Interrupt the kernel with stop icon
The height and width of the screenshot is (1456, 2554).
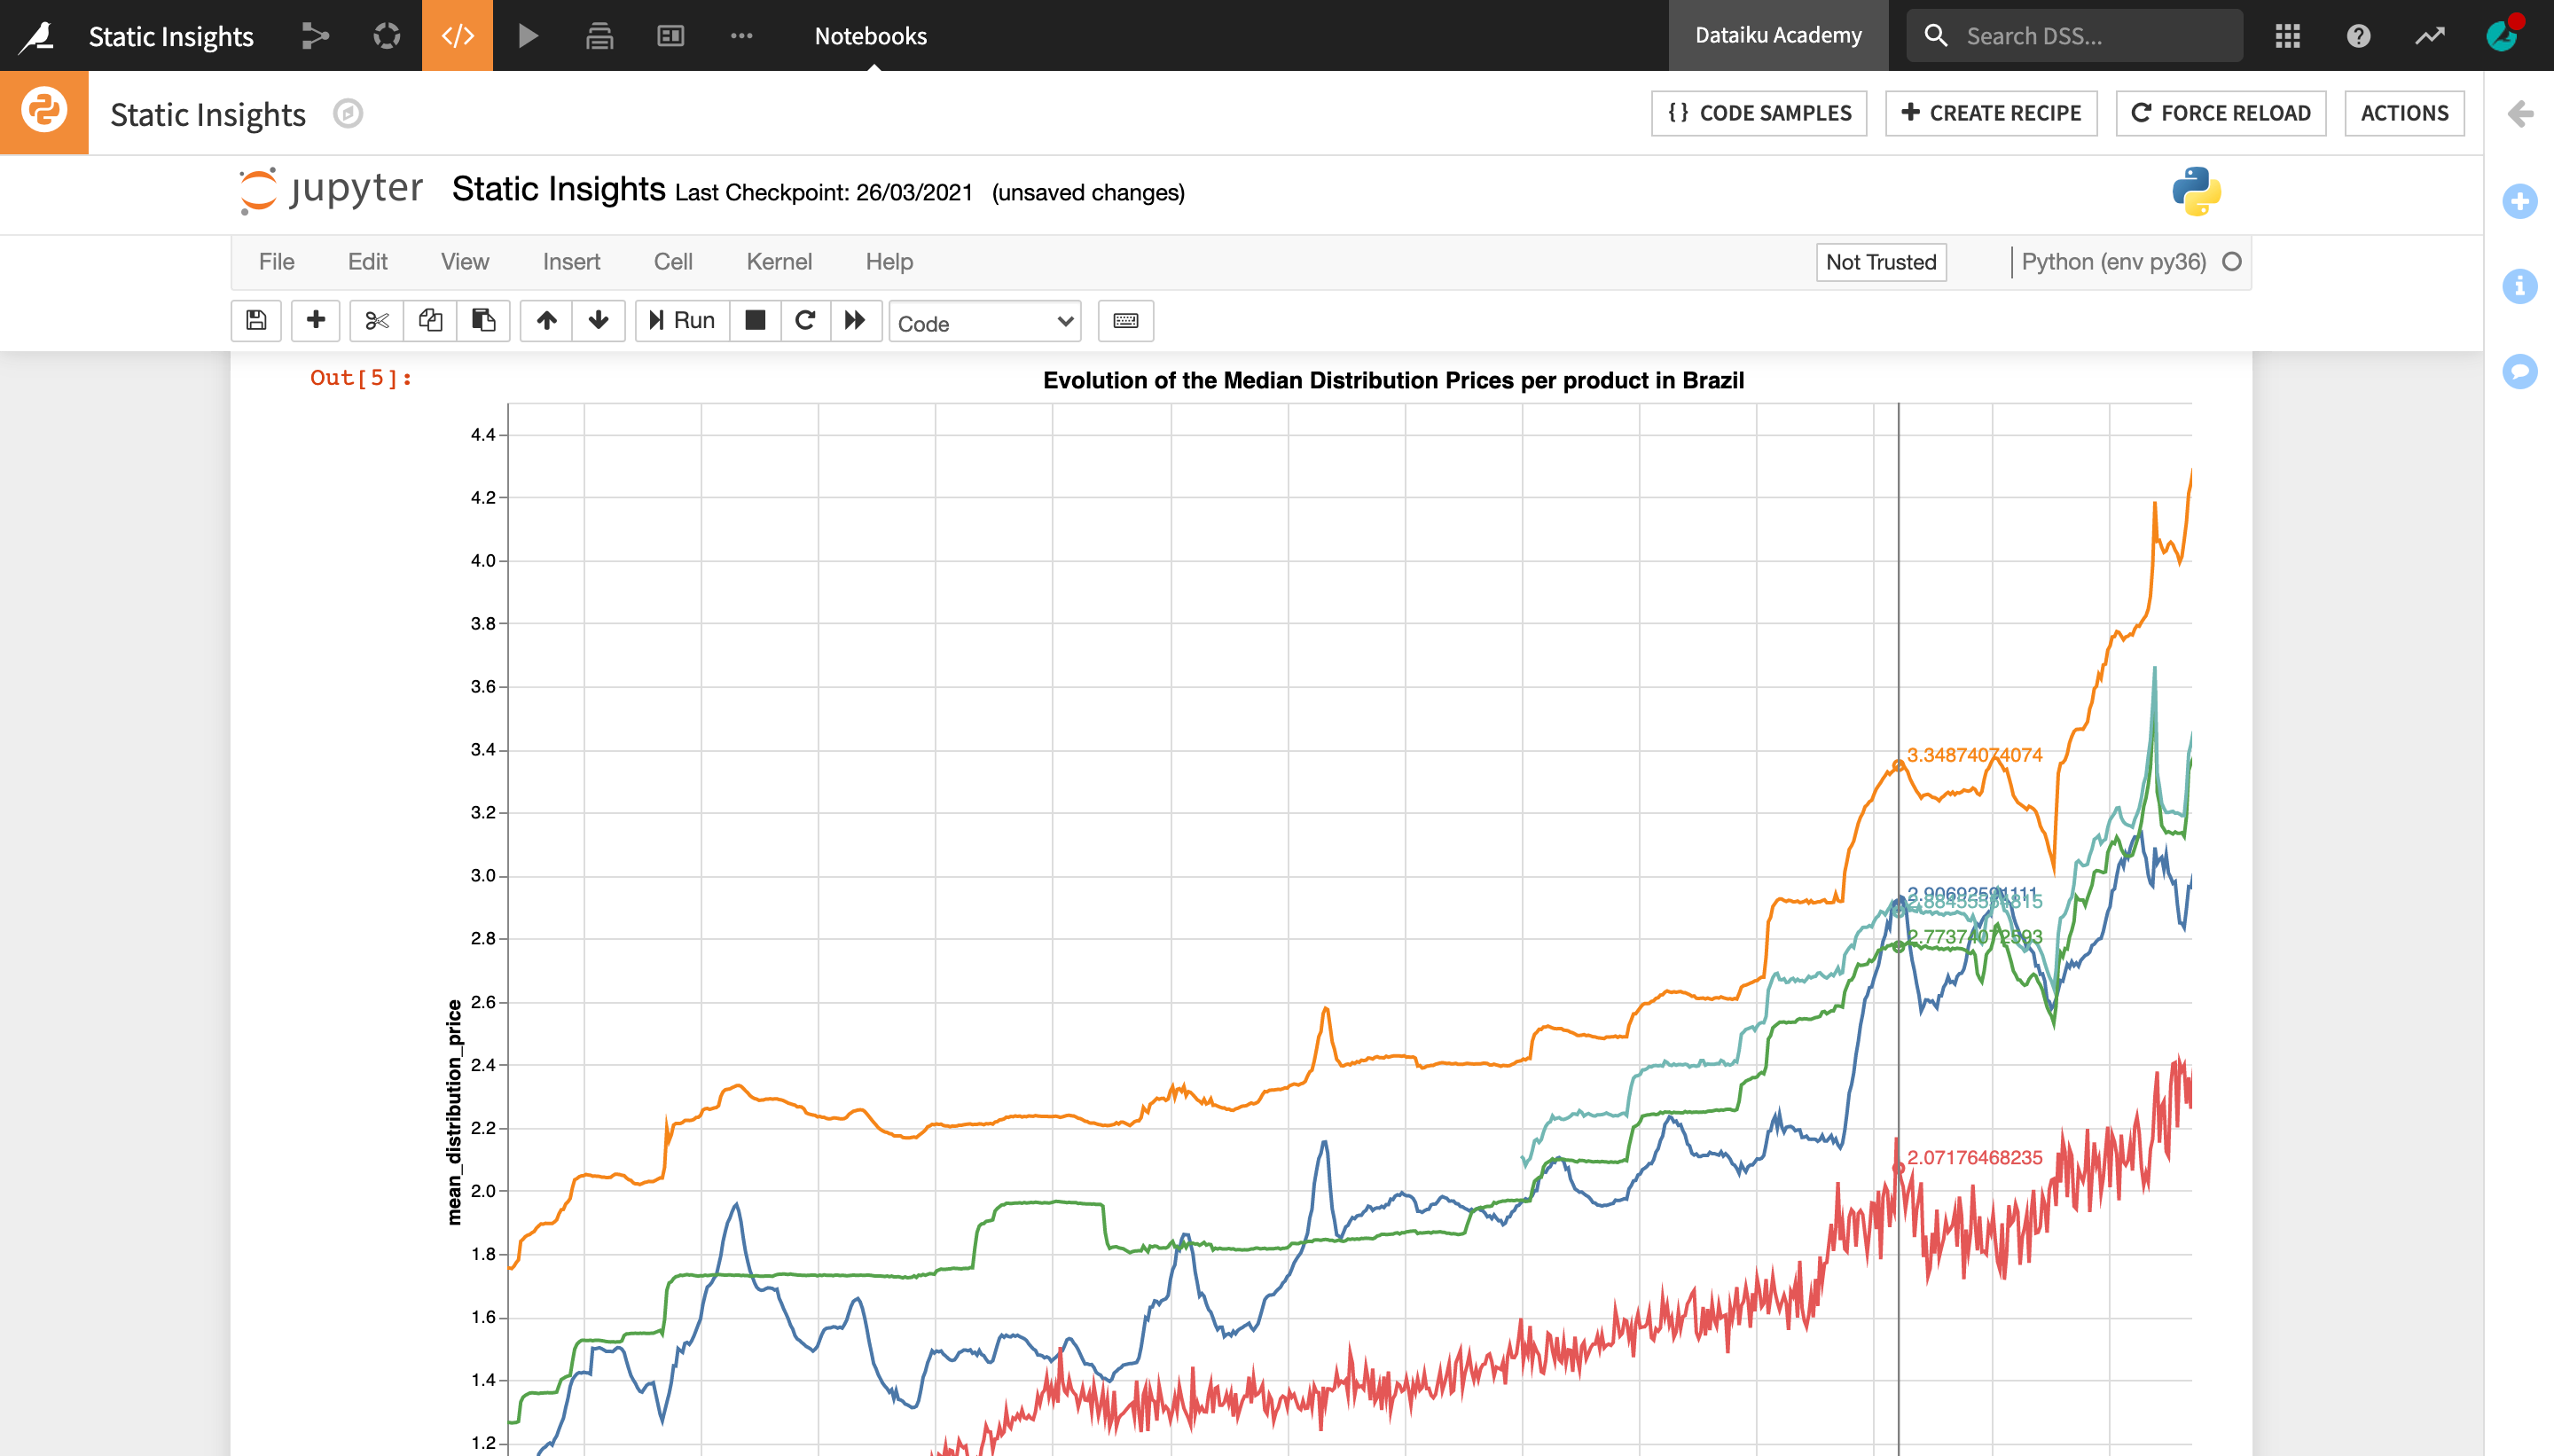click(755, 320)
